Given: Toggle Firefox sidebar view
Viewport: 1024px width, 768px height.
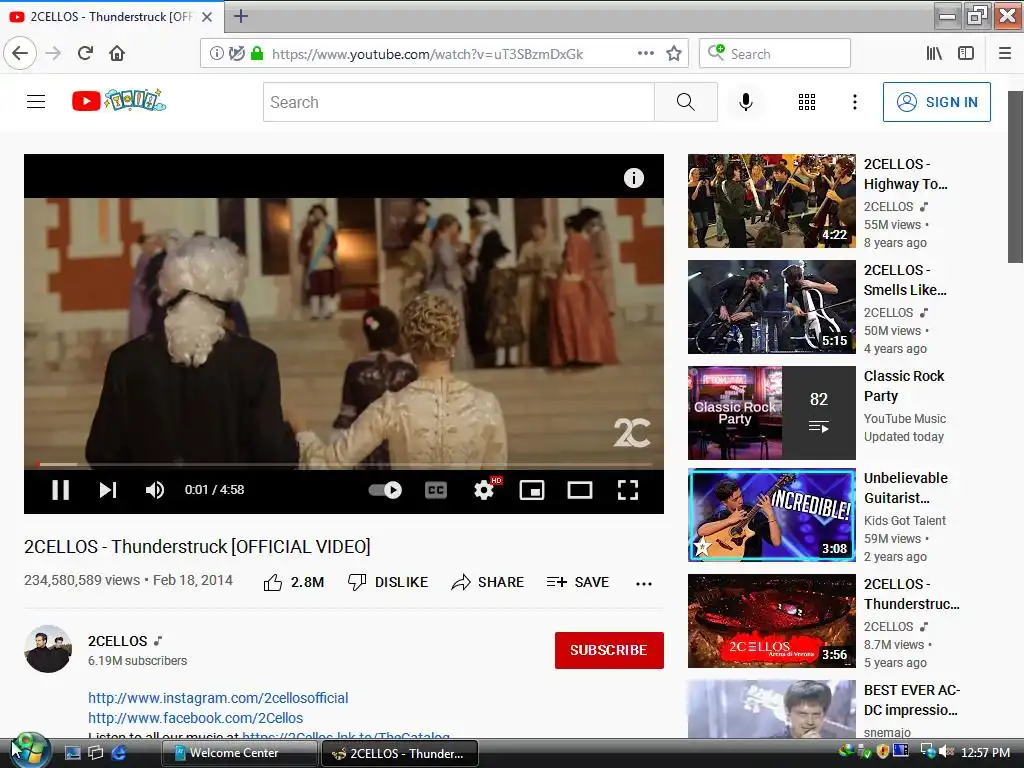Looking at the screenshot, I should click(x=966, y=54).
